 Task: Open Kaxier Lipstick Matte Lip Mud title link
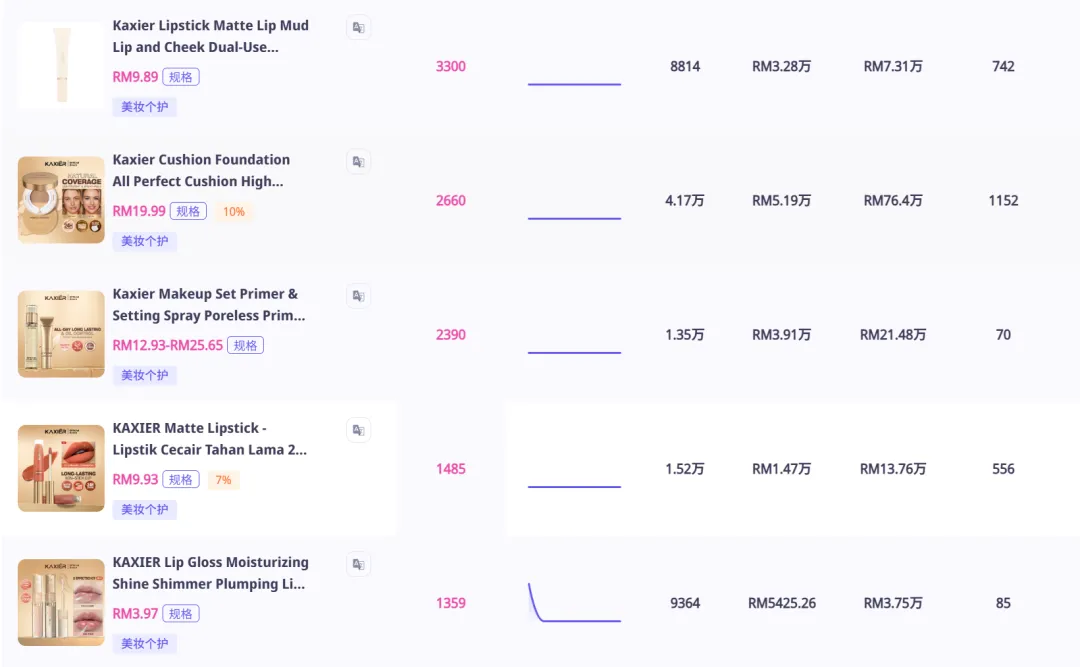pos(211,36)
